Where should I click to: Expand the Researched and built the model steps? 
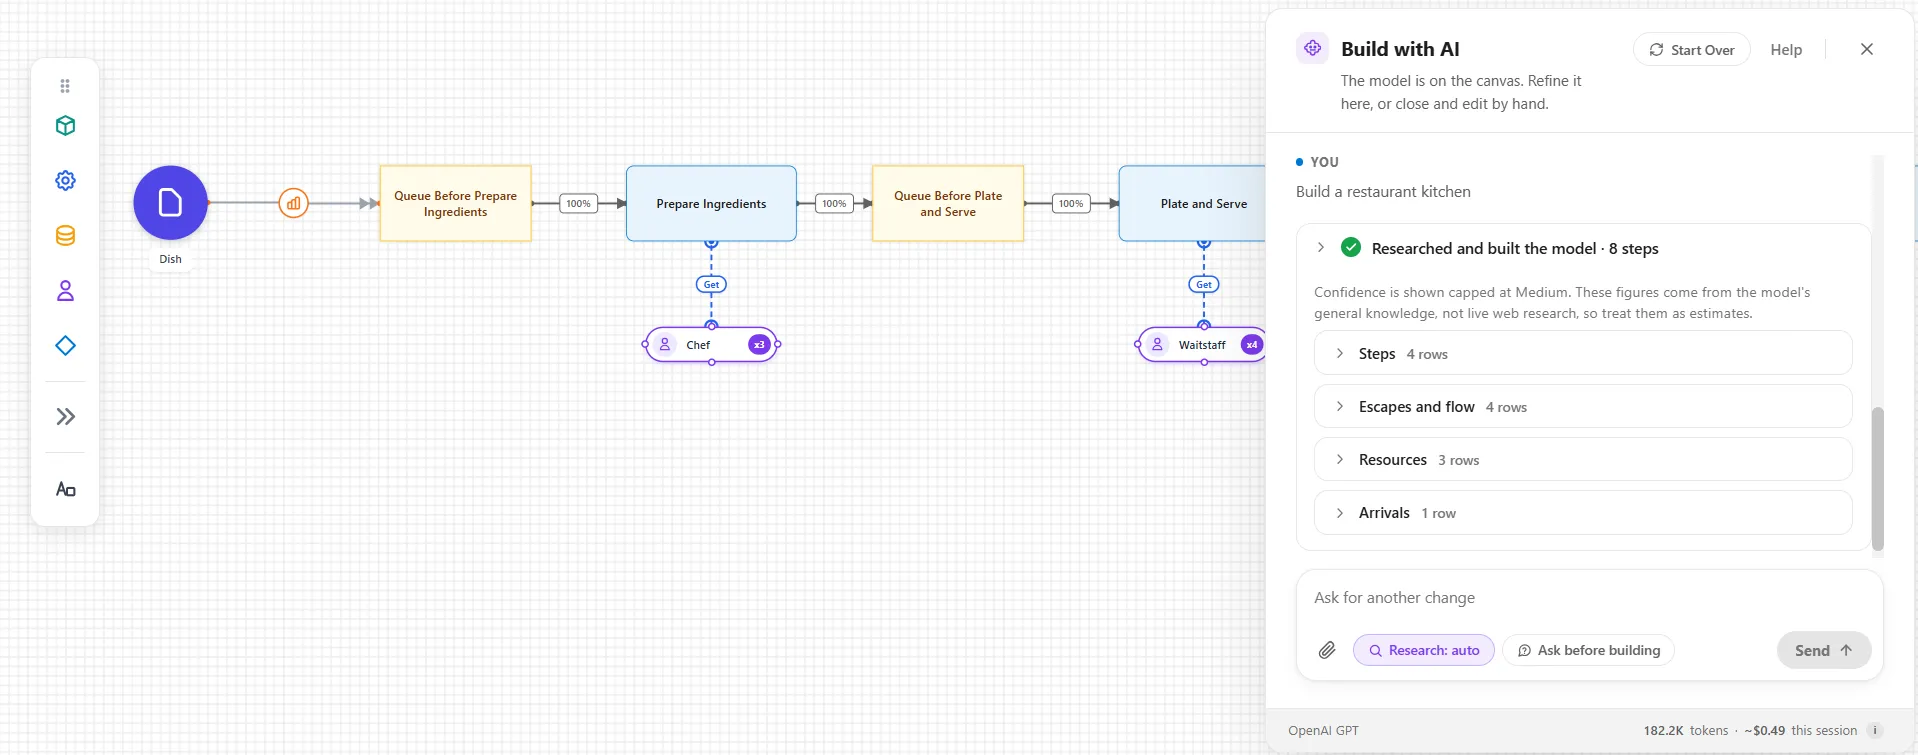coord(1320,247)
